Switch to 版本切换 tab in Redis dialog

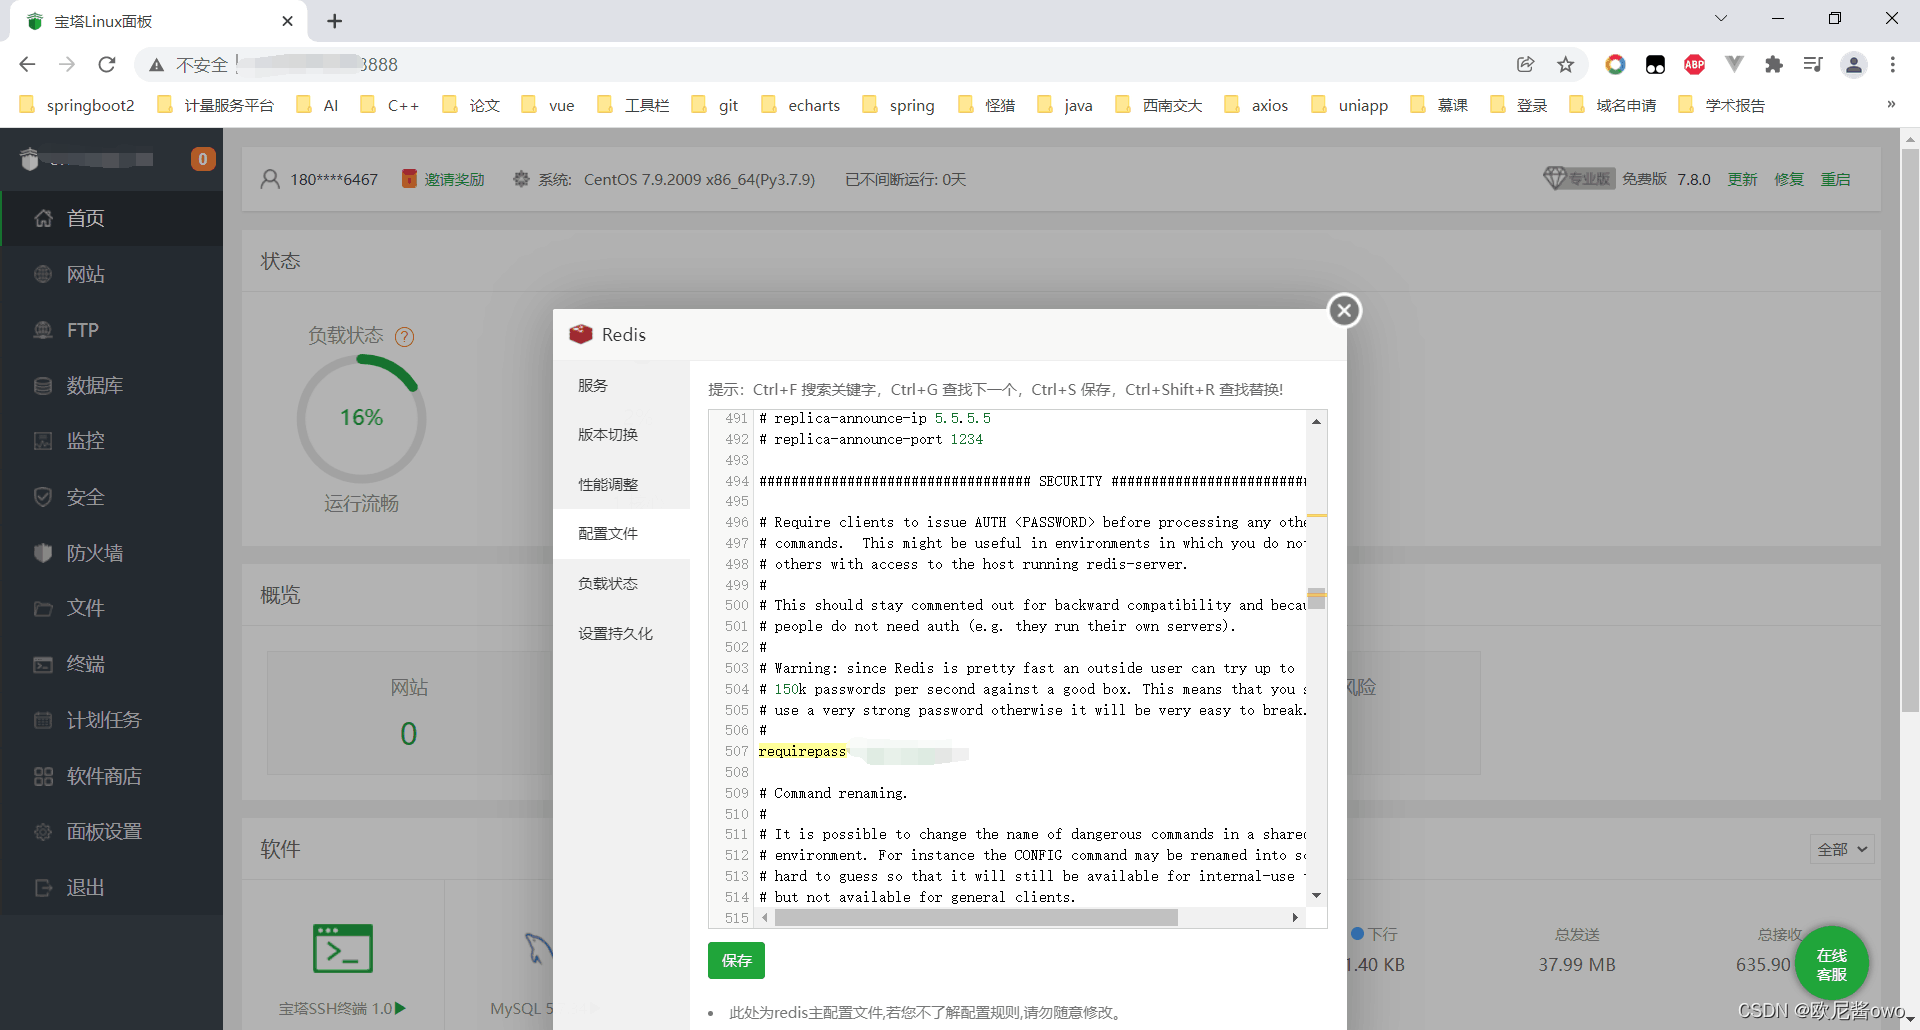point(621,434)
